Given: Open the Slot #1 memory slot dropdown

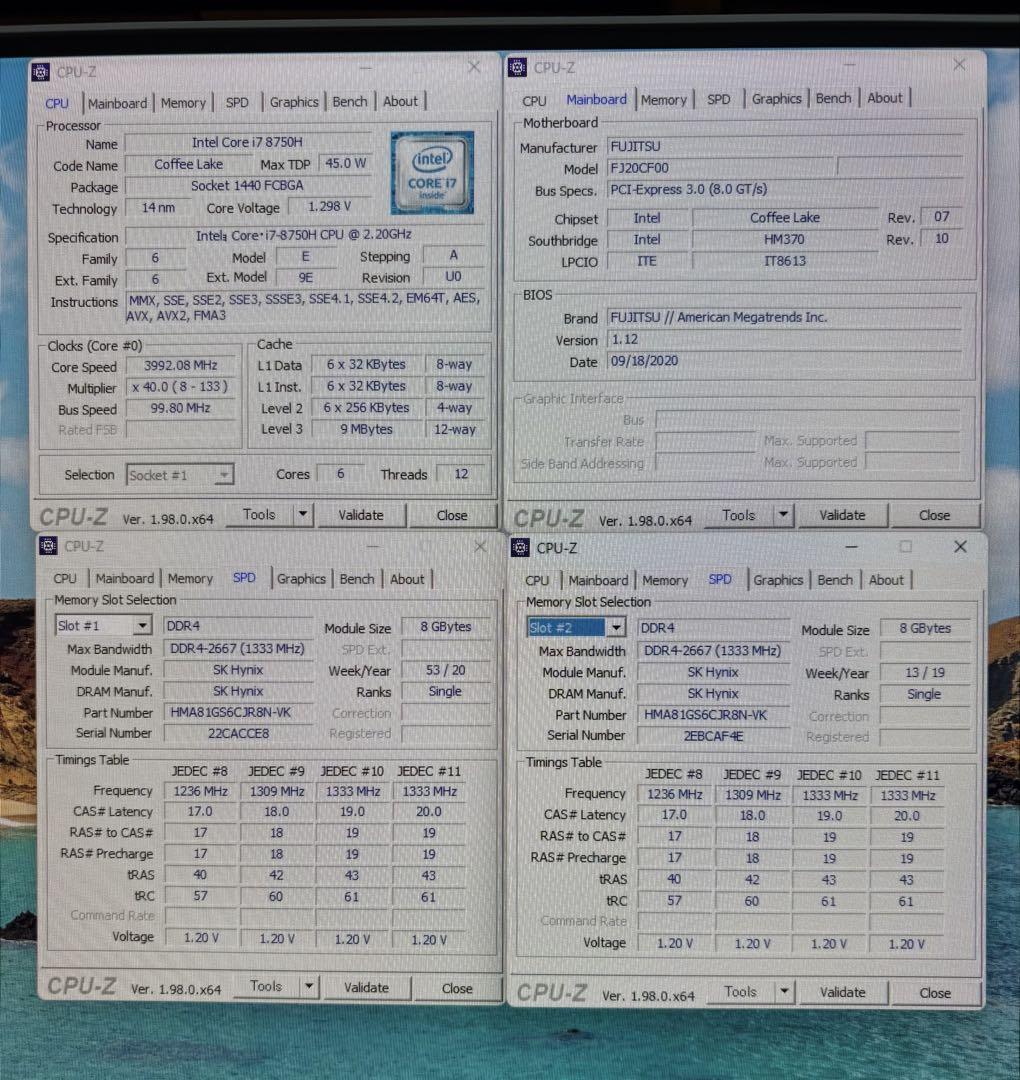Looking at the screenshot, I should tap(142, 625).
